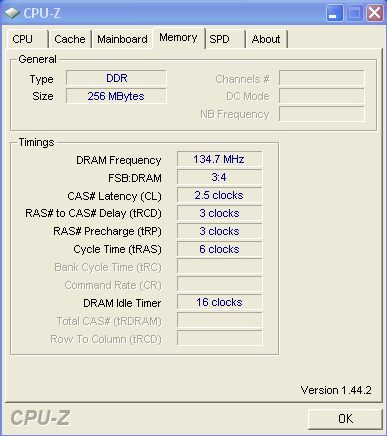Image resolution: width=387 pixels, height=436 pixels.
Task: Select the 2.5 clocks CAS Latency field
Action: [219, 195]
